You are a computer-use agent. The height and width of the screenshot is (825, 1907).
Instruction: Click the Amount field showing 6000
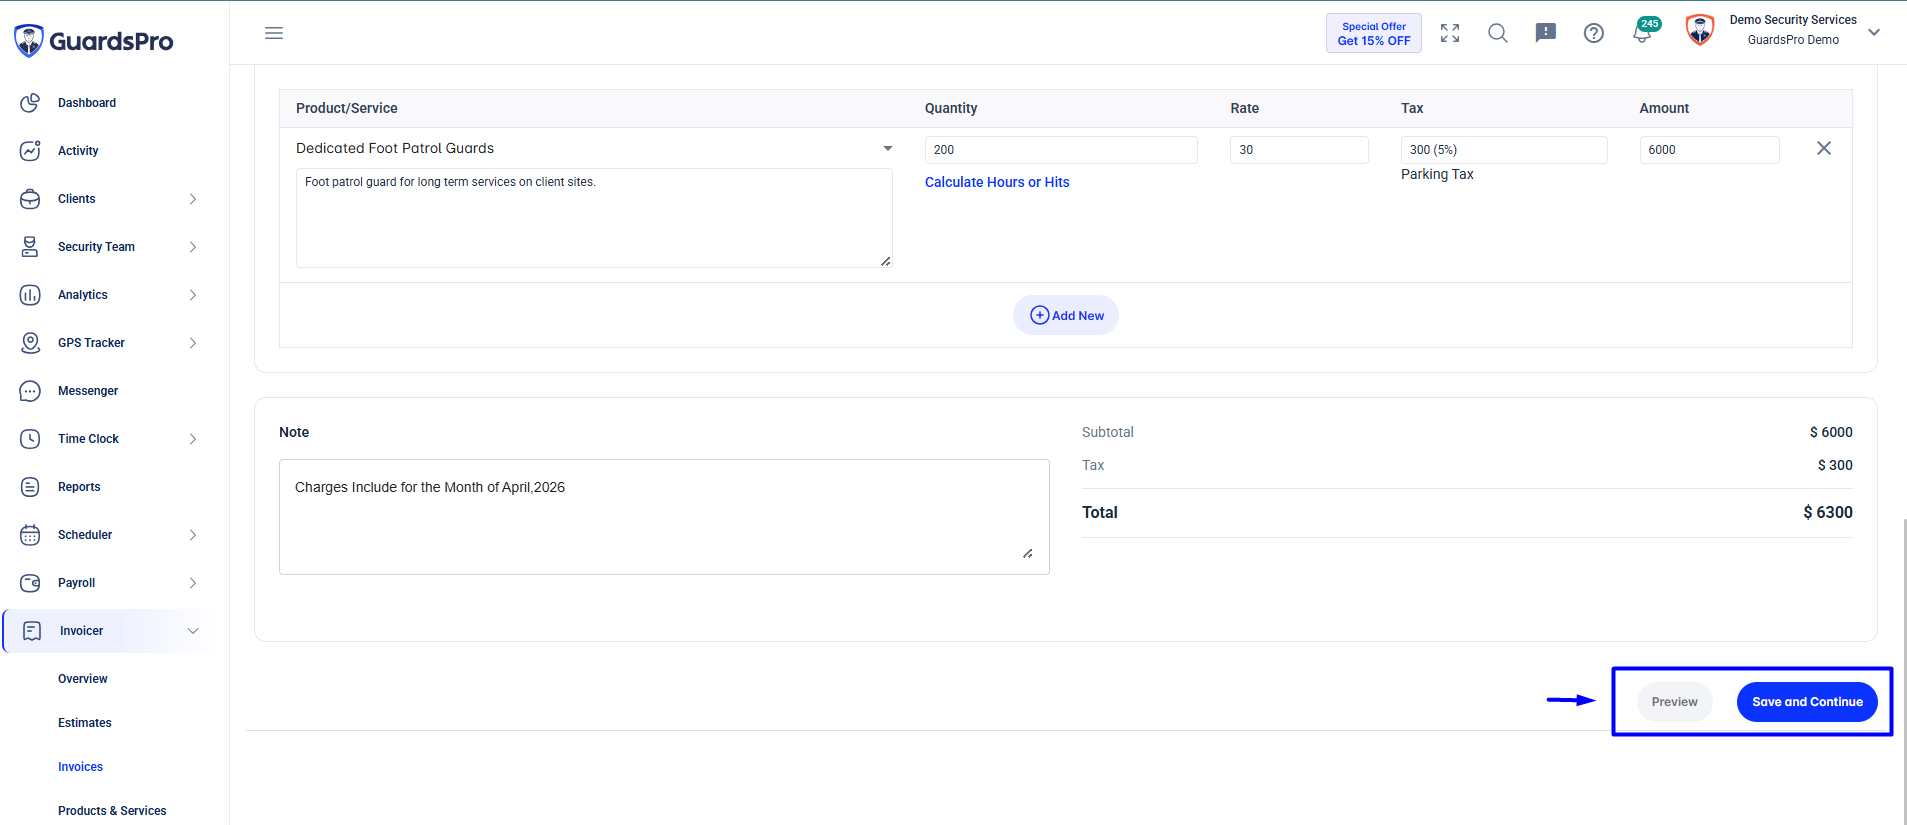1710,150
